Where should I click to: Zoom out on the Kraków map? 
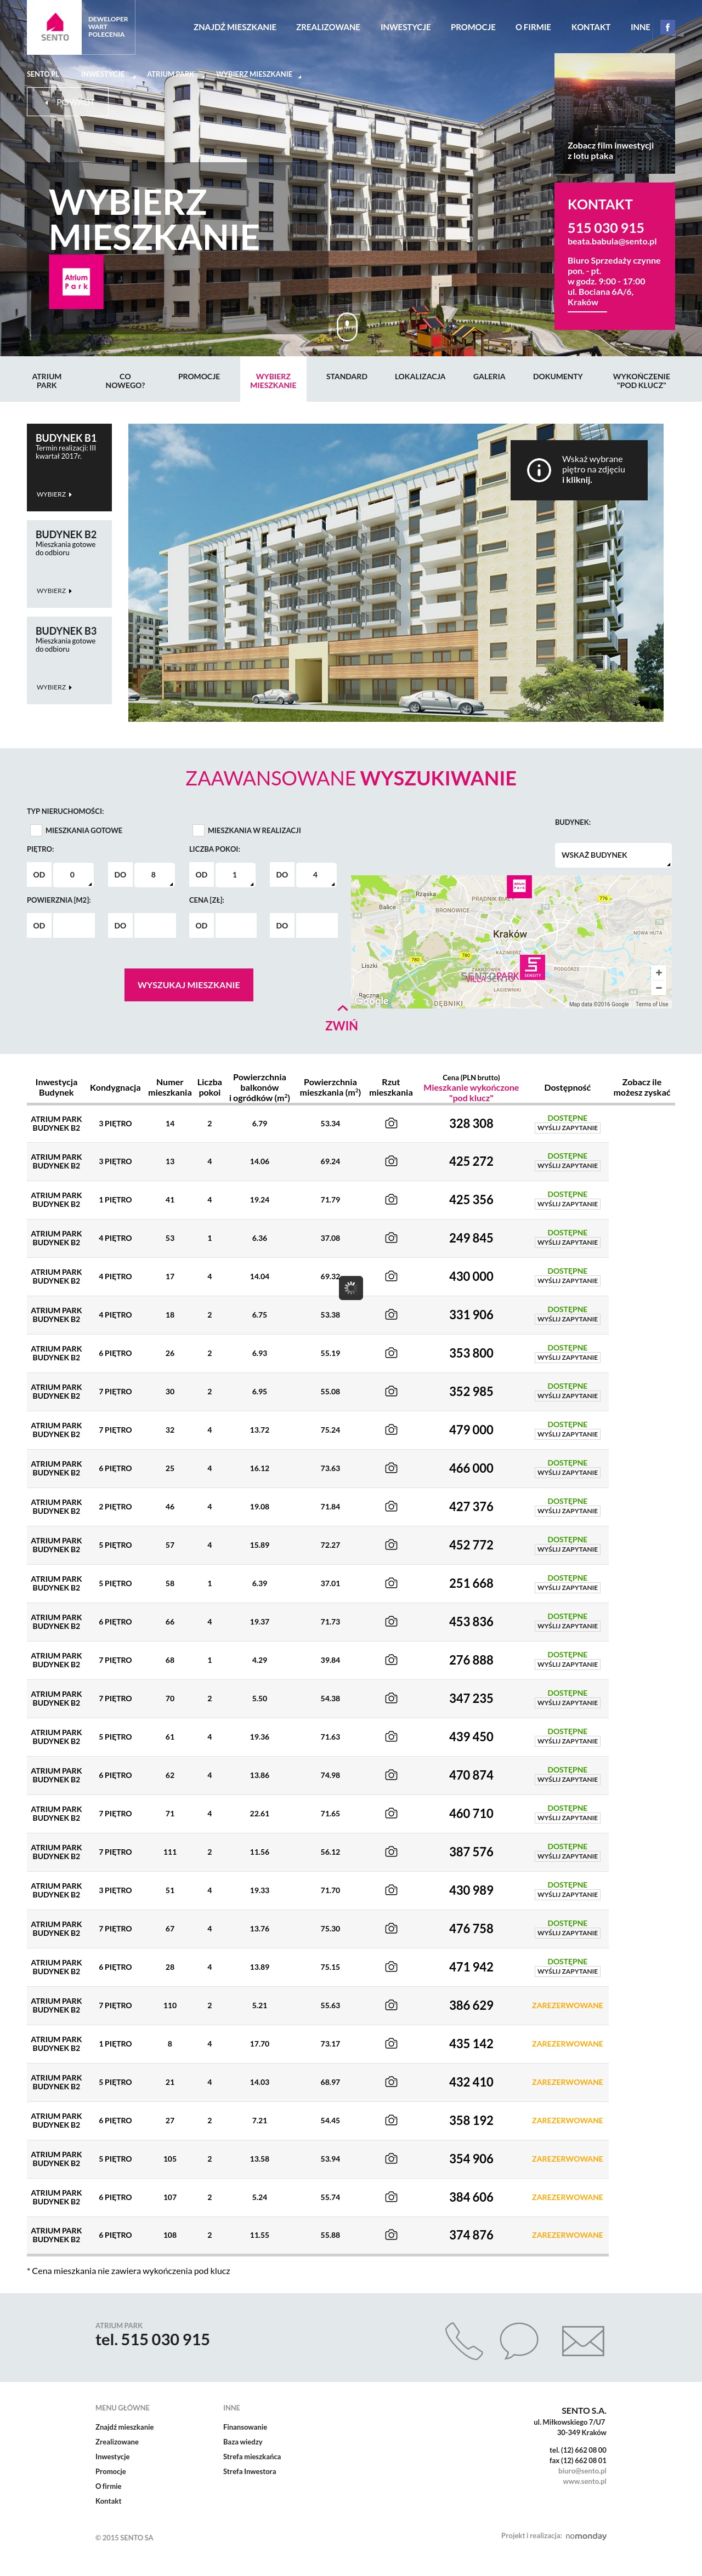point(658,987)
